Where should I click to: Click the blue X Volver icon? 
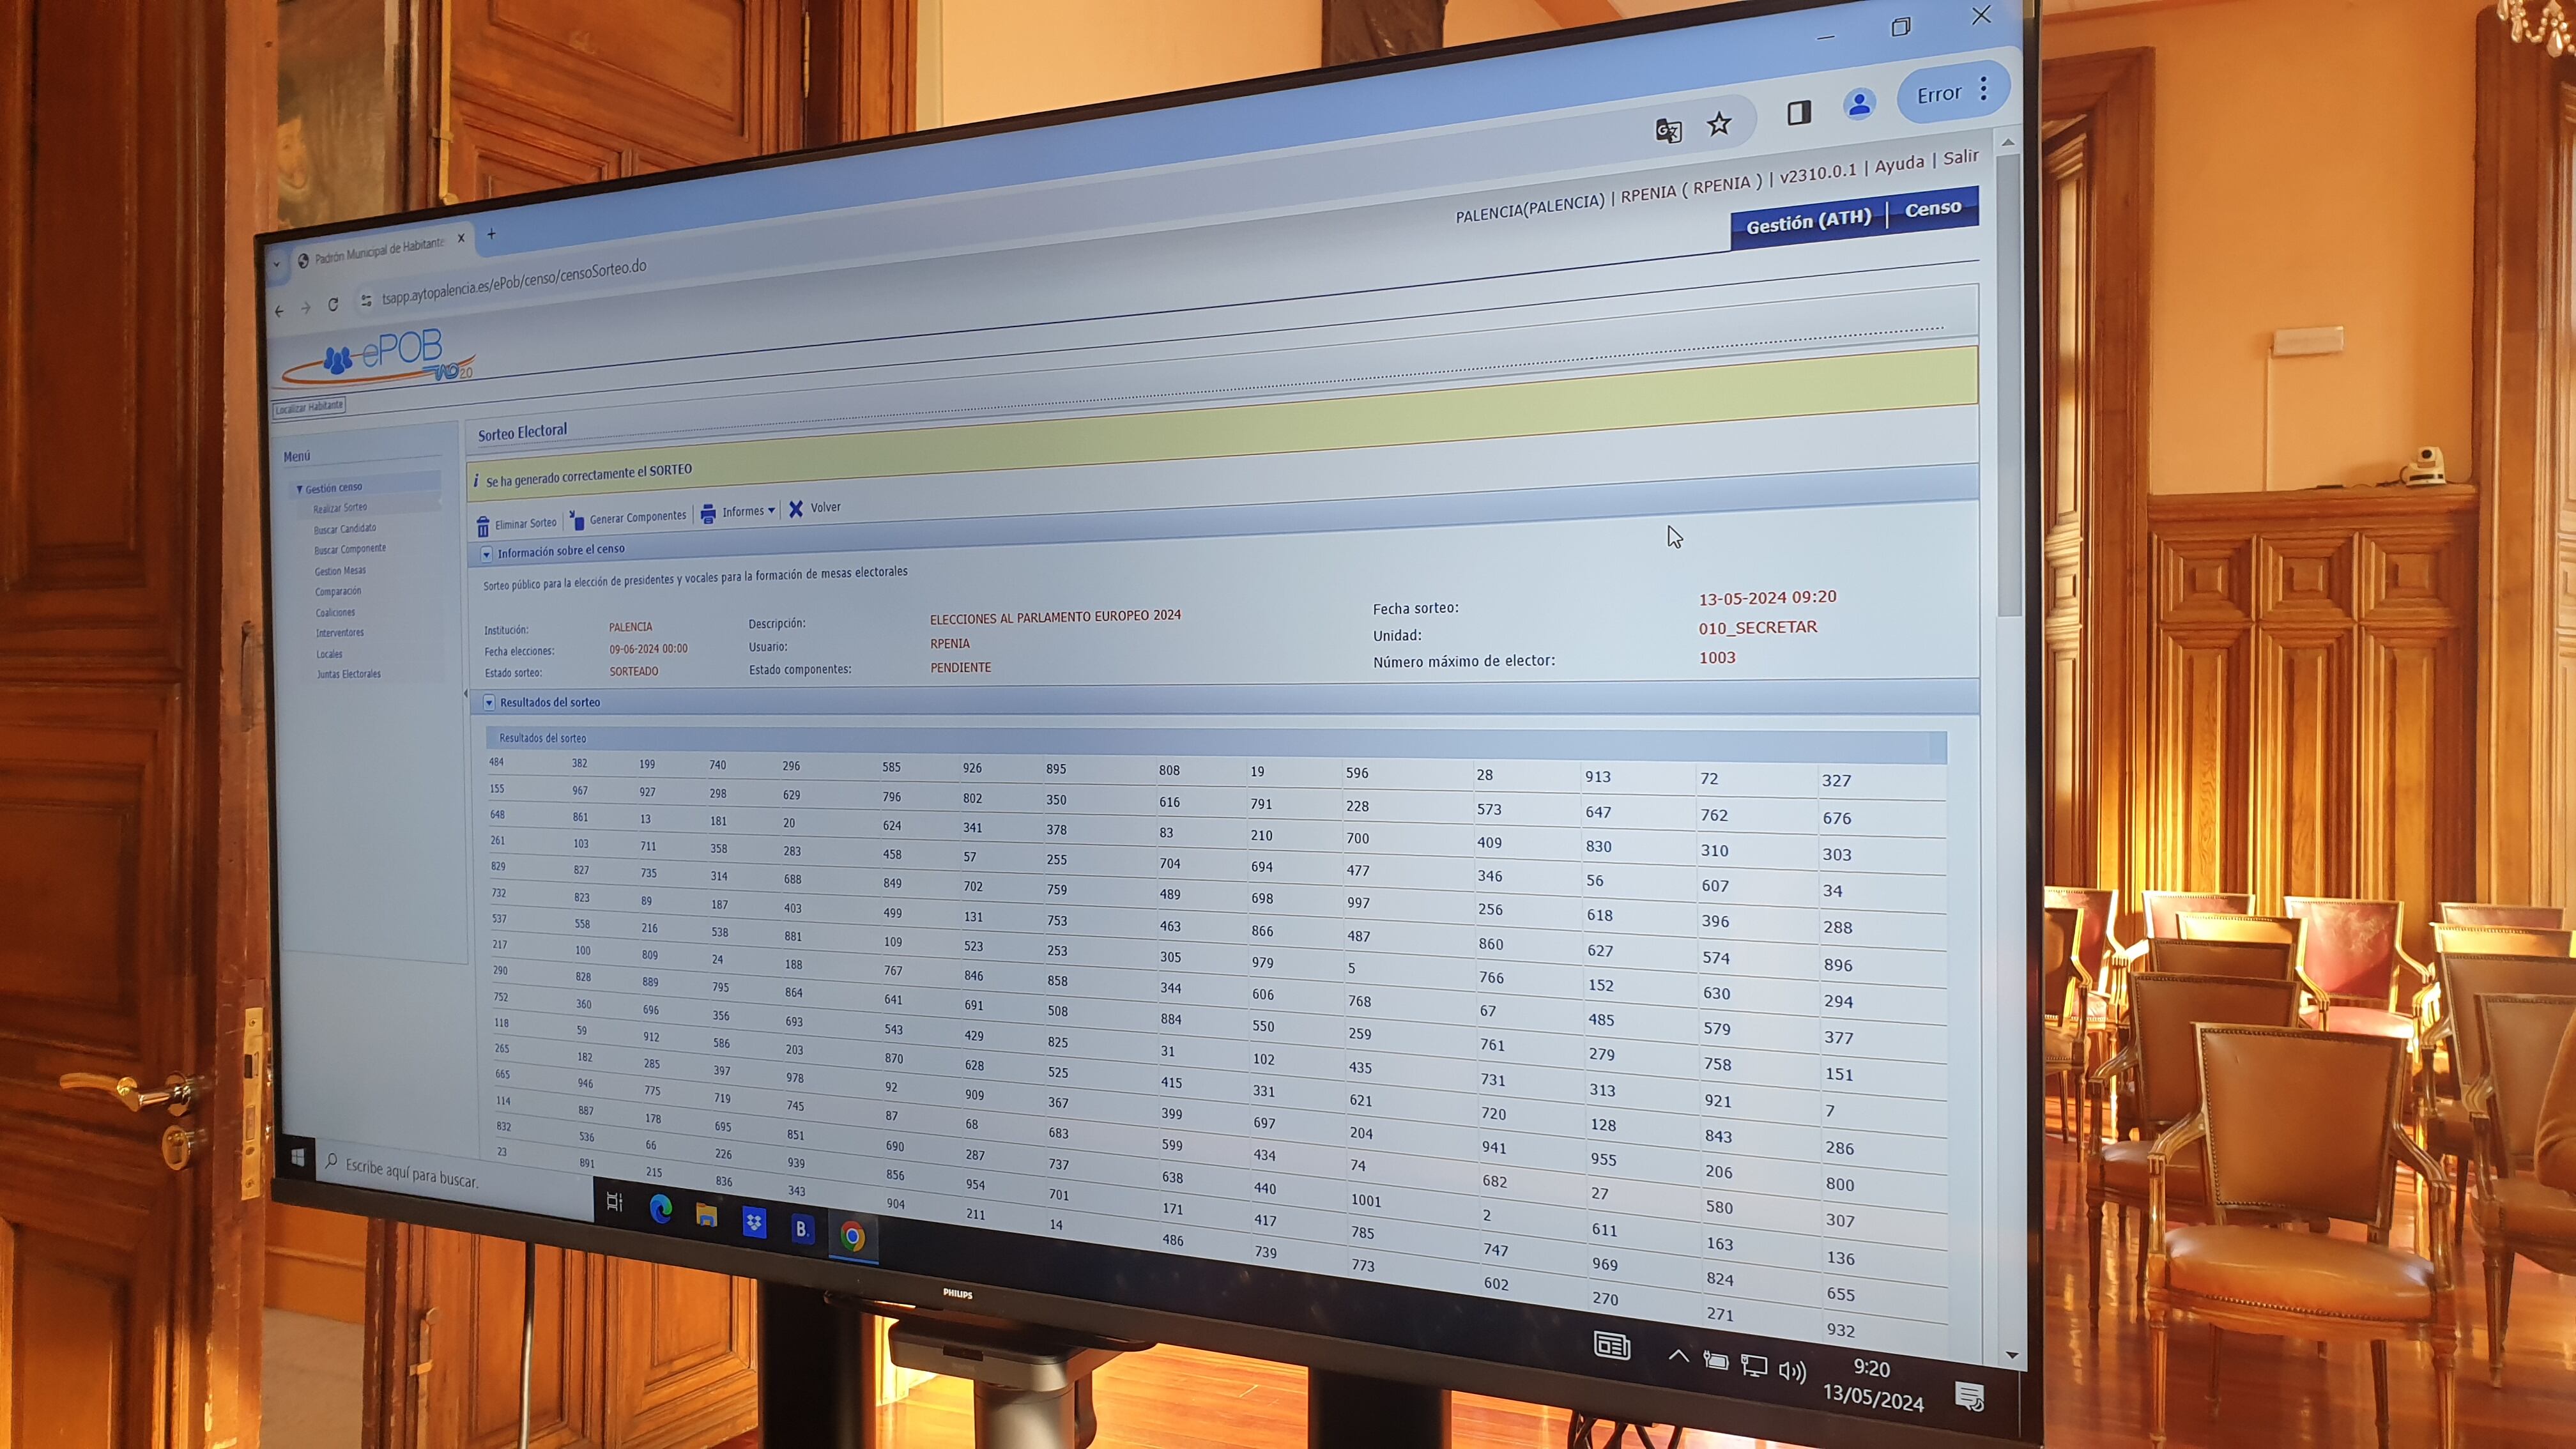(x=796, y=509)
